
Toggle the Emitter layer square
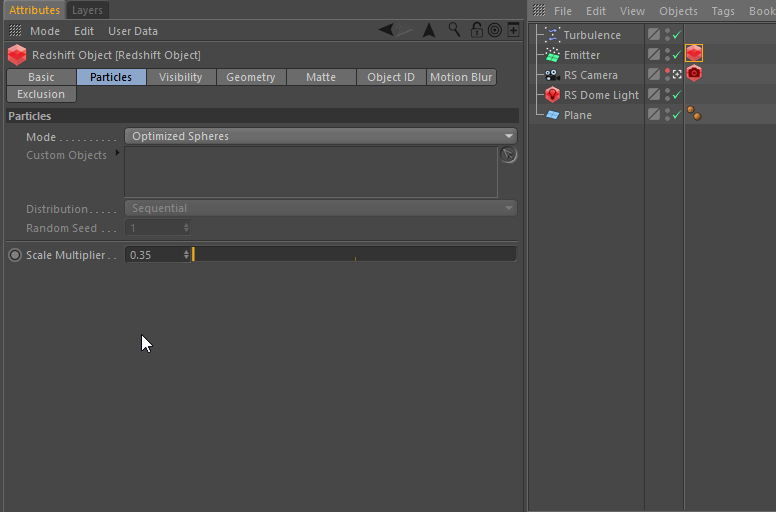coord(654,54)
